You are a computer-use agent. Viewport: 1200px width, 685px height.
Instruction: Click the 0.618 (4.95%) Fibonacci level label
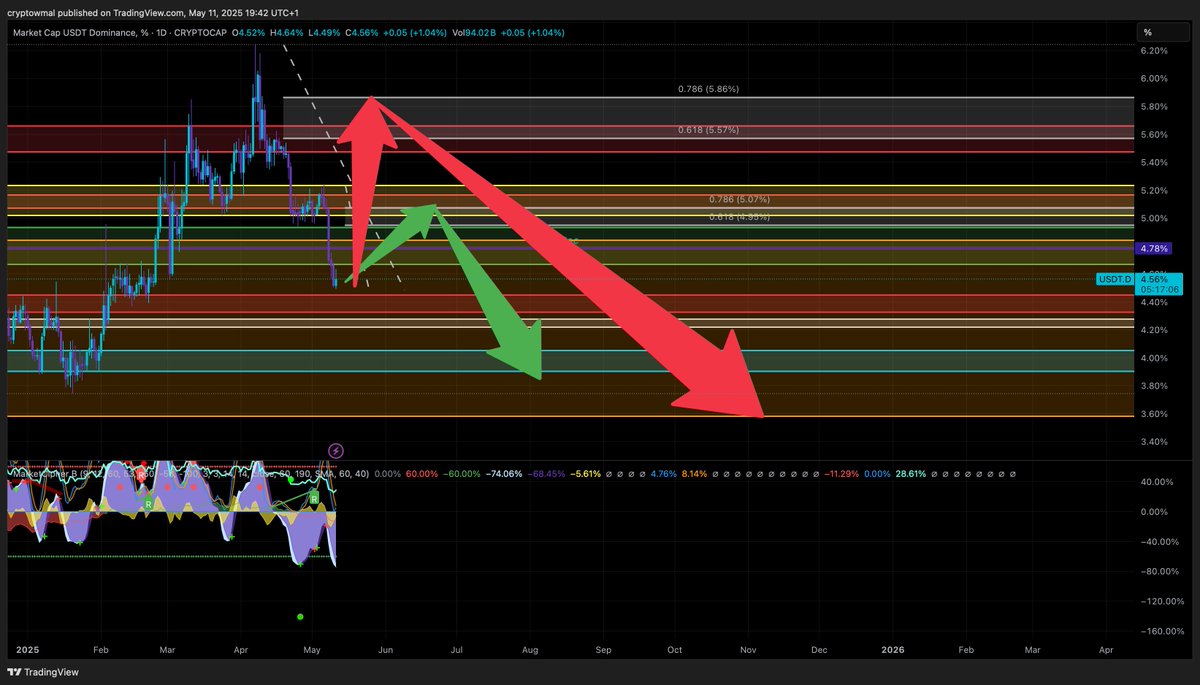click(x=738, y=217)
